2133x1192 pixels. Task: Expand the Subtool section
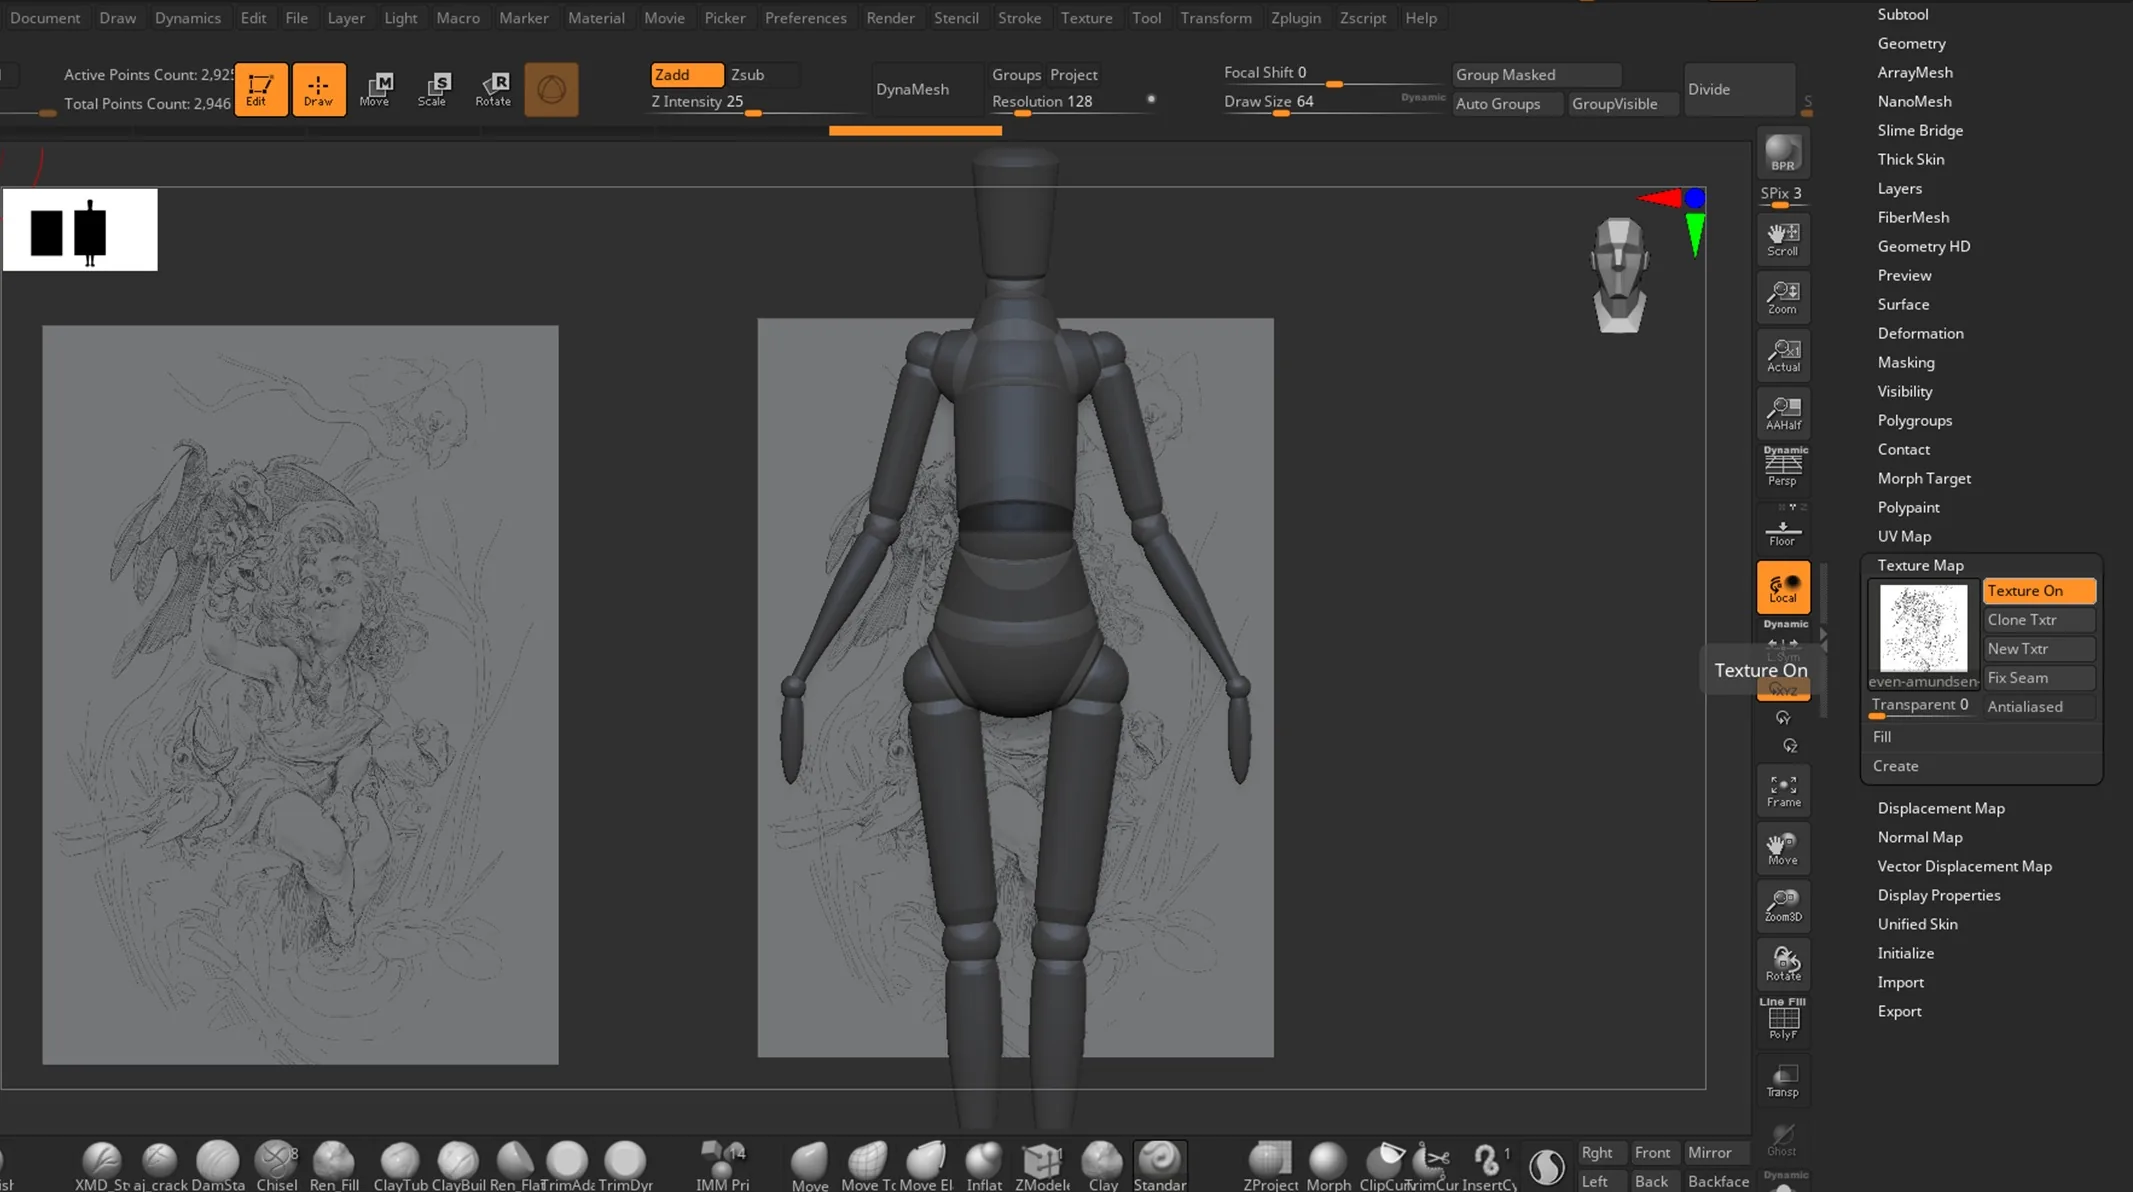1902,14
